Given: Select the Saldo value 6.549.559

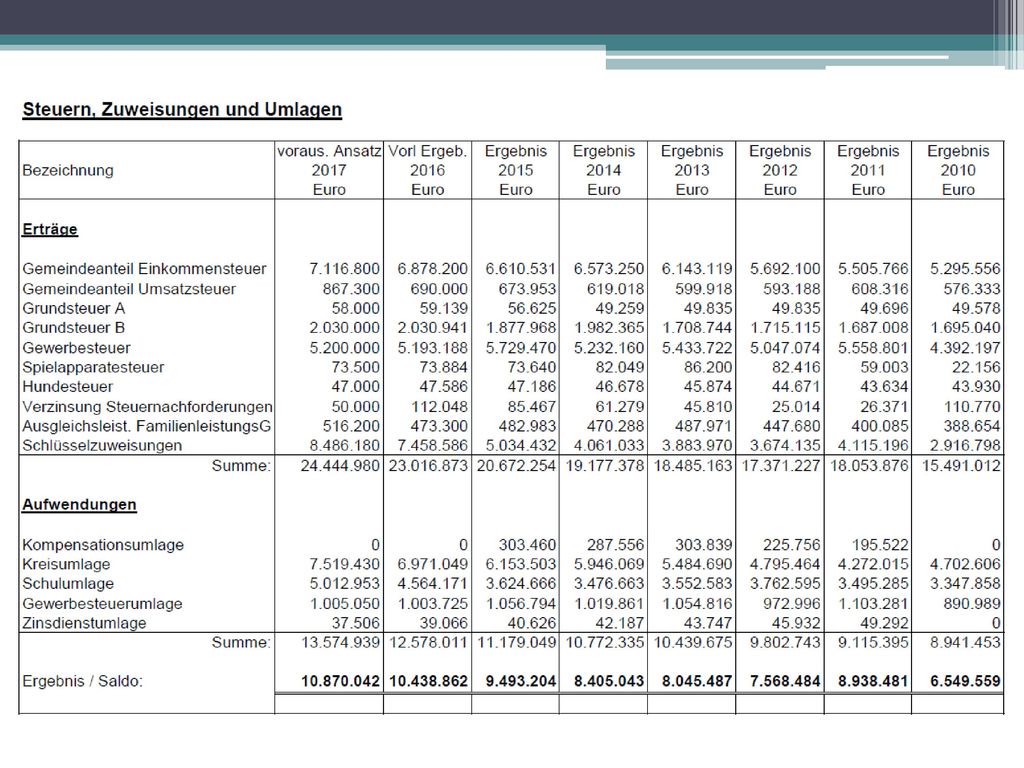Looking at the screenshot, I should (965, 681).
